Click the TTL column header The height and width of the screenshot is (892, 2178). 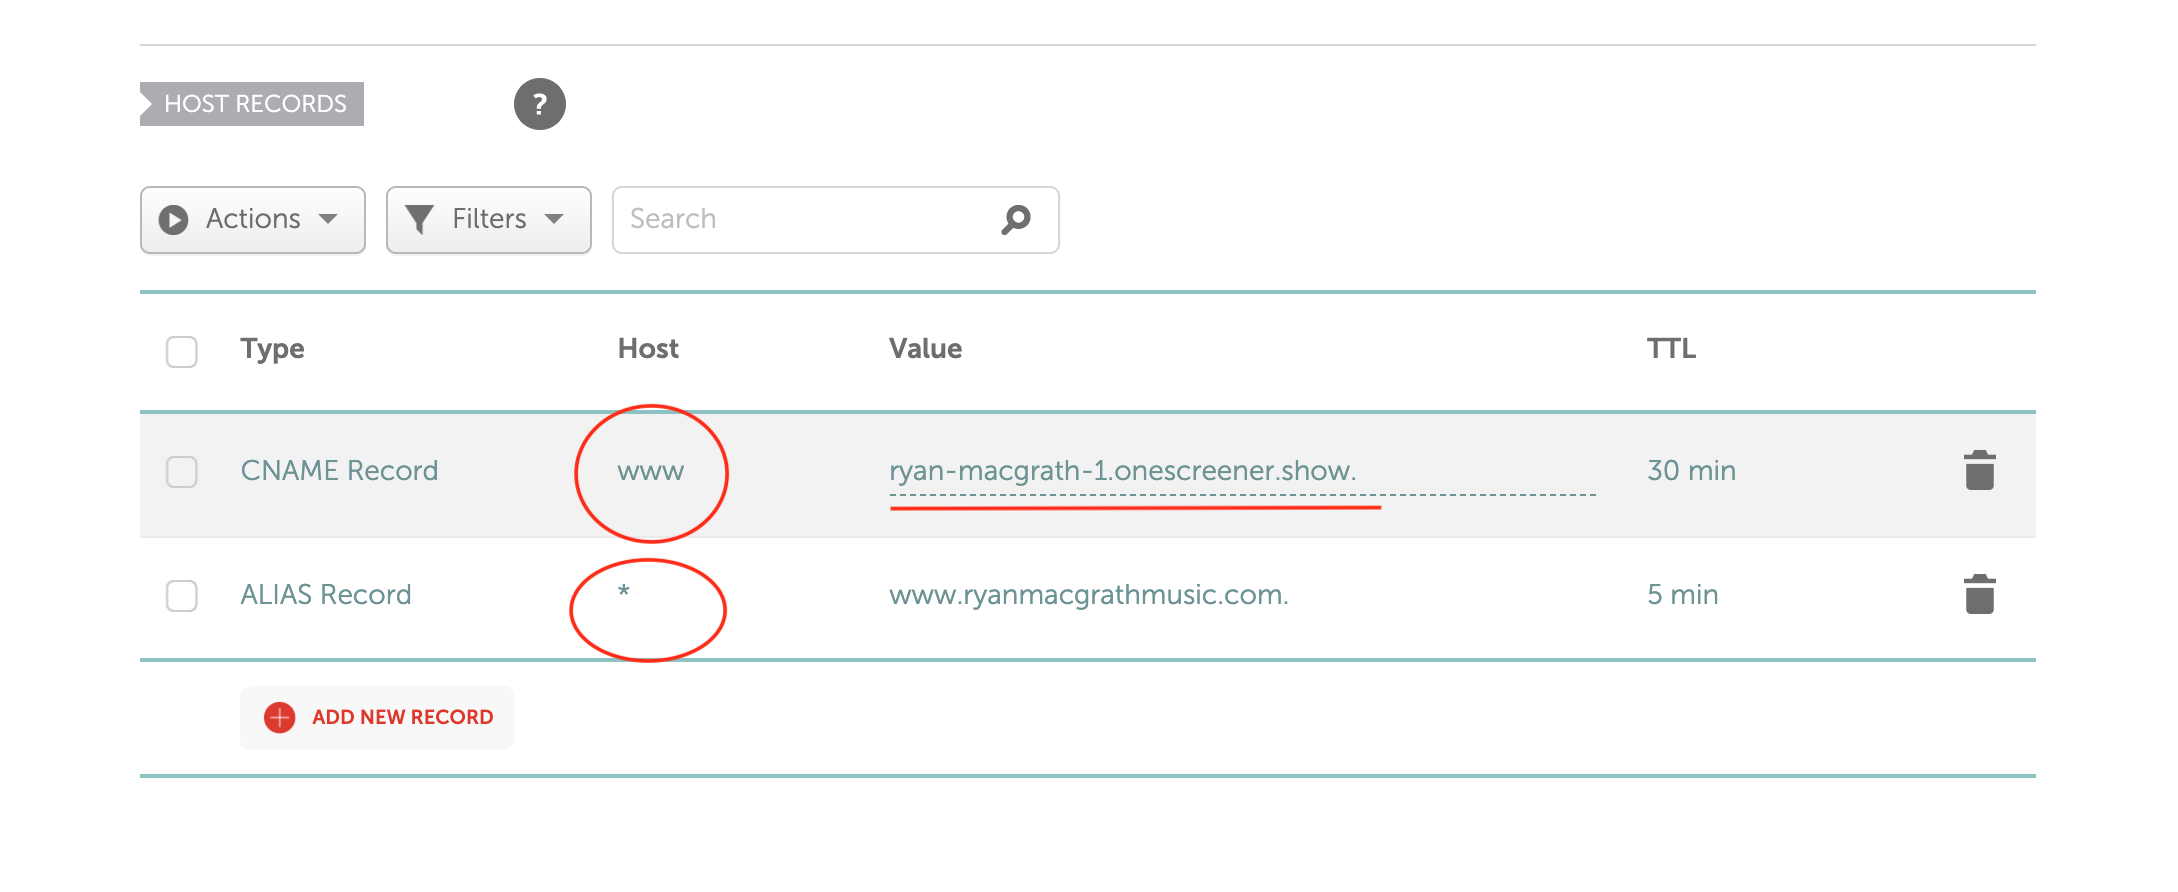[1671, 348]
